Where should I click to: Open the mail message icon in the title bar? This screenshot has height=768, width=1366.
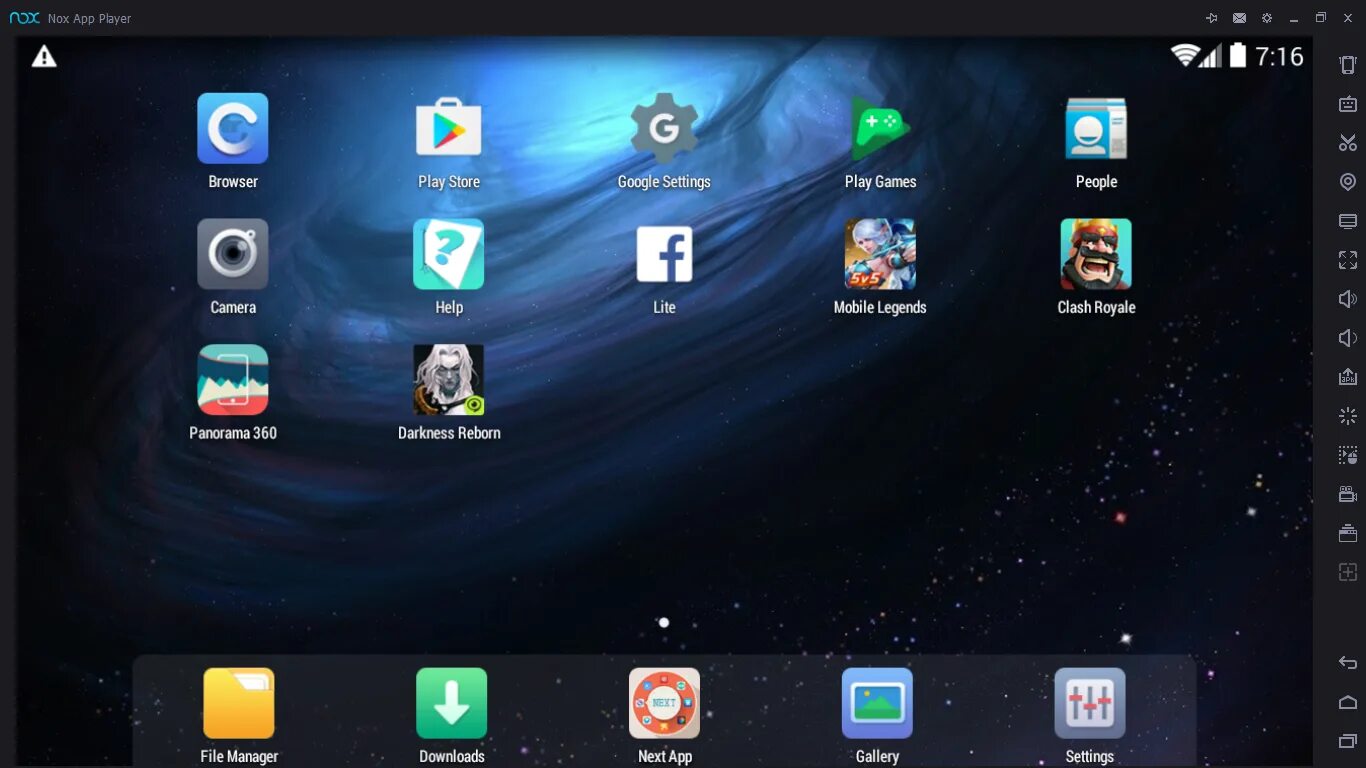click(1239, 18)
